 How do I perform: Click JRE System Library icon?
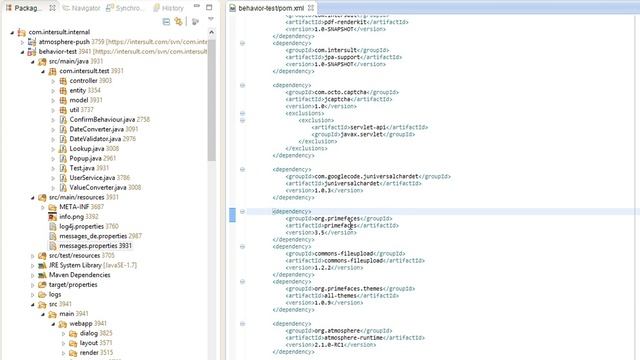point(42,265)
